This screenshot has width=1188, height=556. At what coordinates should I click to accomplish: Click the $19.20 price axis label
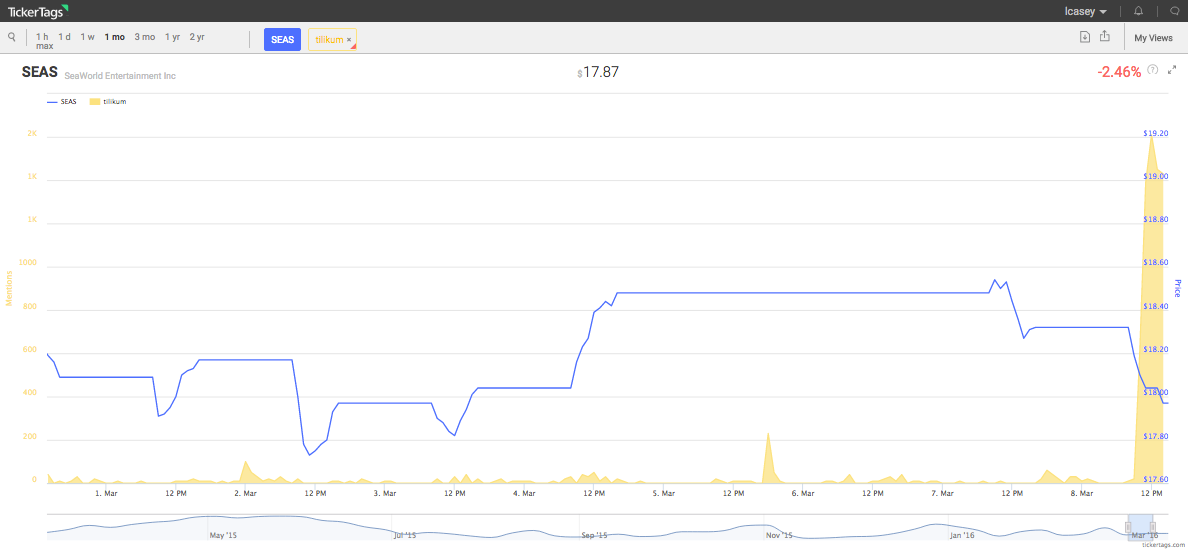pos(1155,133)
